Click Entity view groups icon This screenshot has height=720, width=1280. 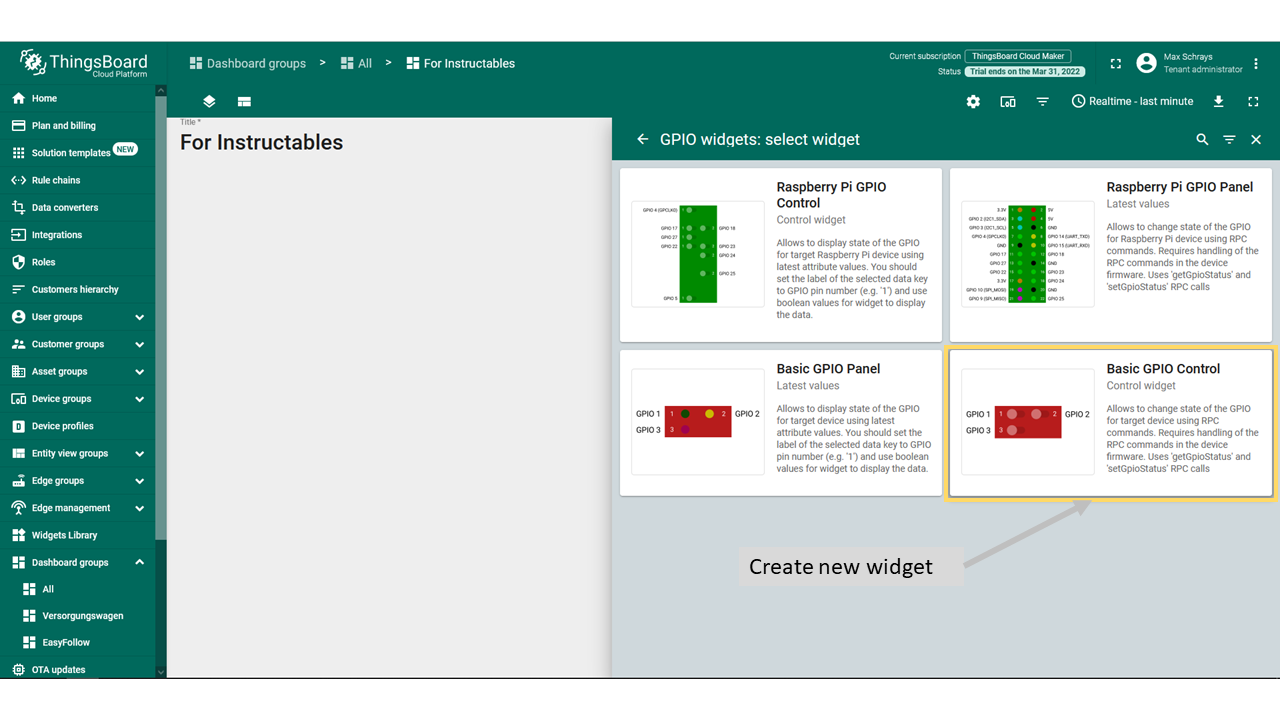pos(18,453)
